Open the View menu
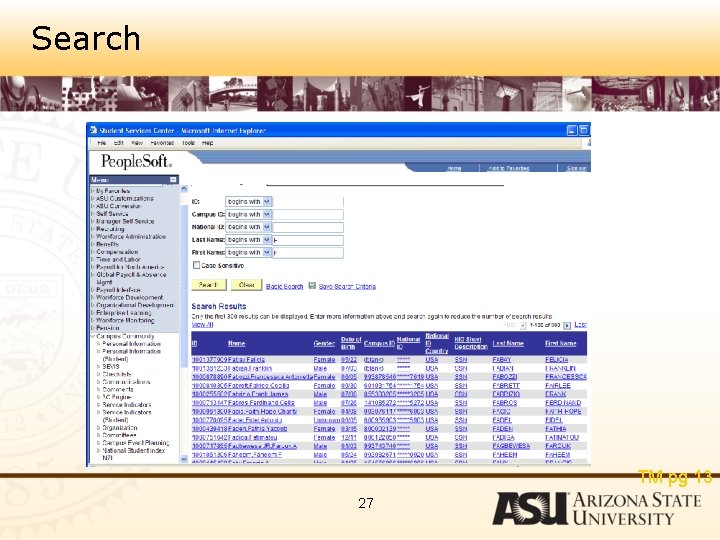This screenshot has height=540, width=720. (137, 143)
